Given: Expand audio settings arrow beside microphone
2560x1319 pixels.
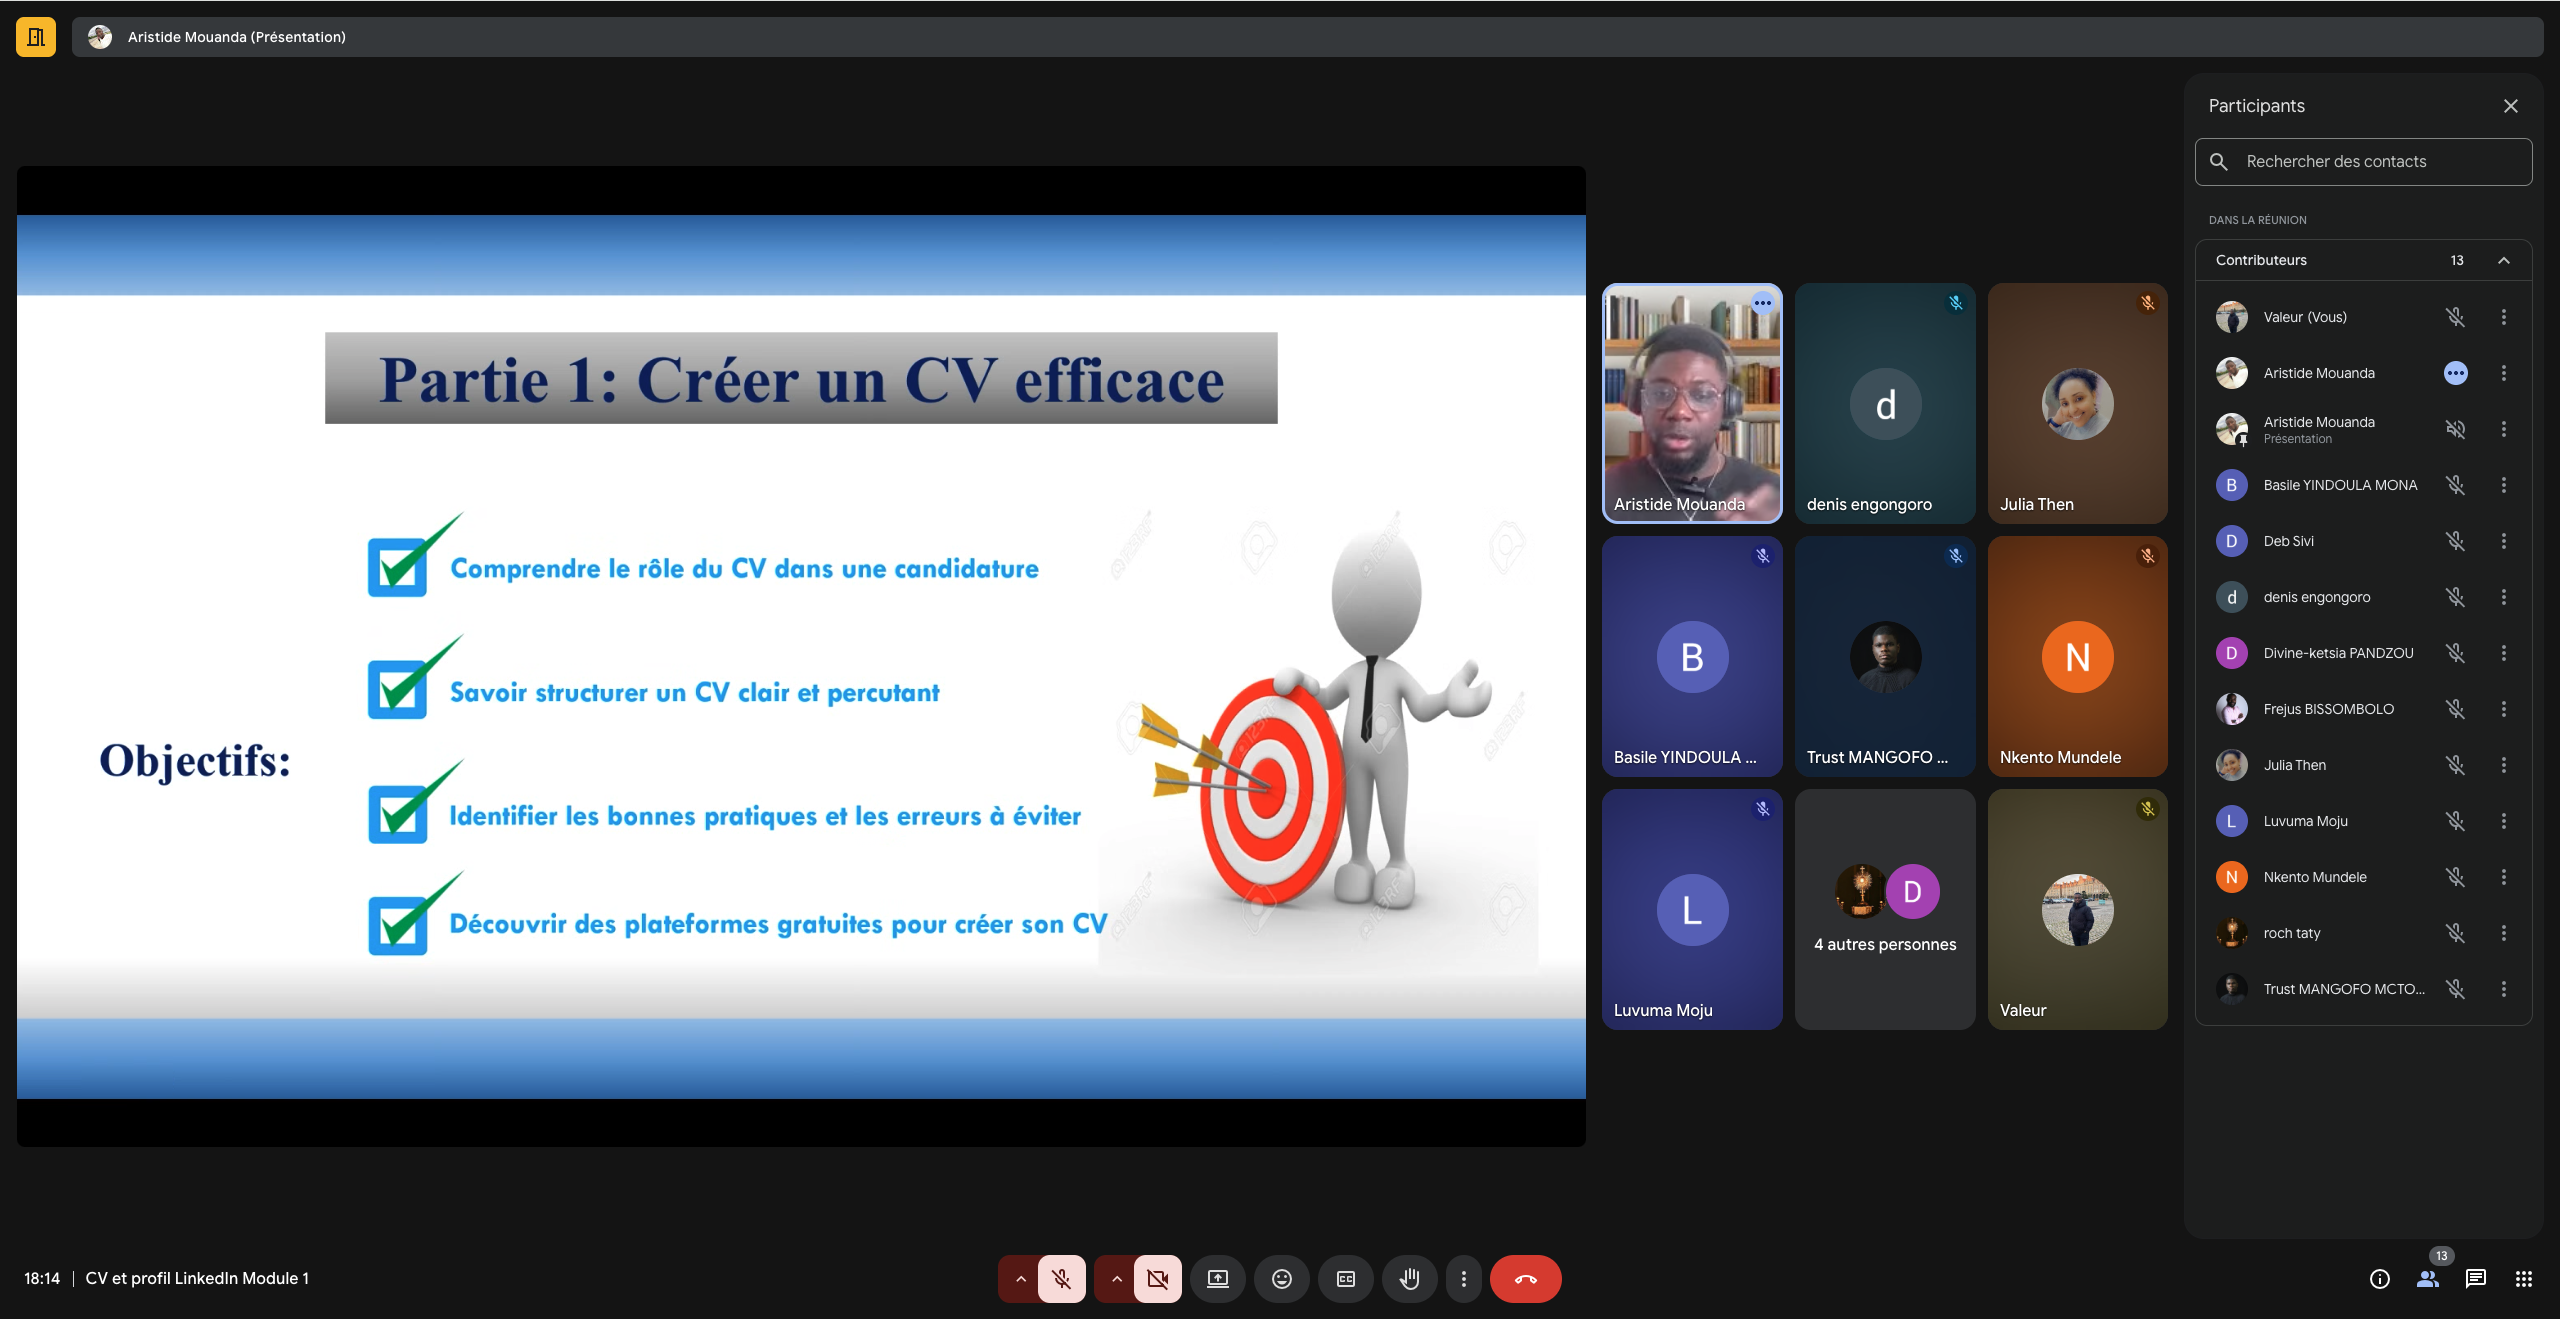Looking at the screenshot, I should [x=1020, y=1279].
